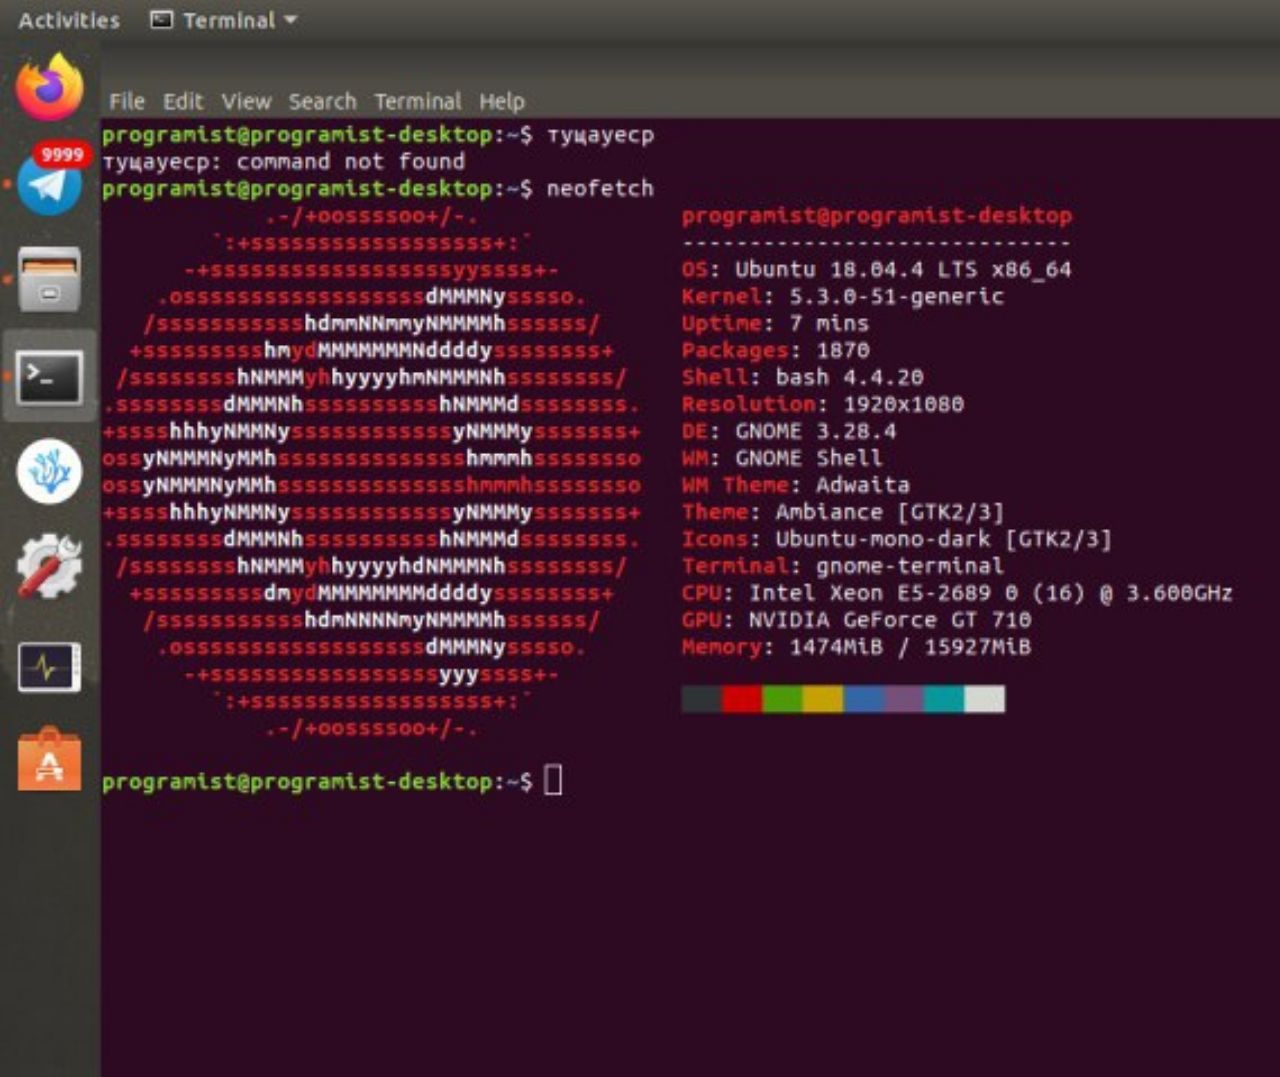Screen dimensions: 1280x1077
Task: Click the 'neofetch' command text
Action: 600,188
